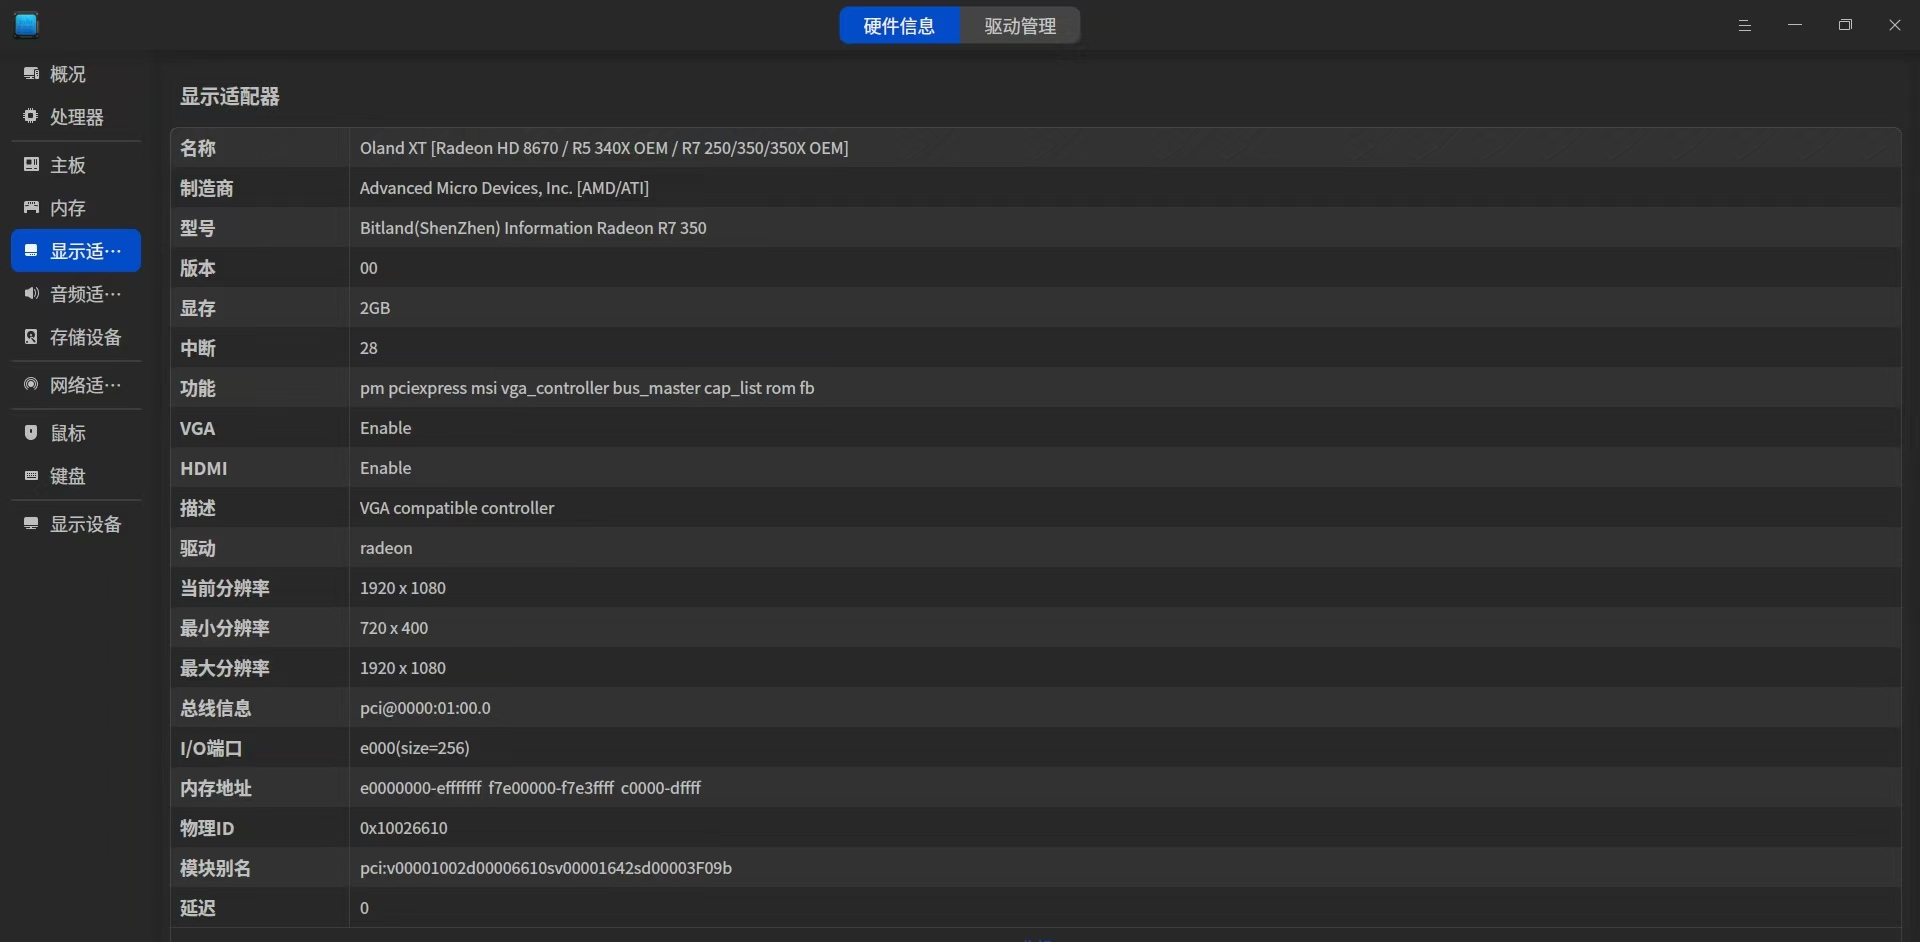Click the Oland XT Radeon name value

pyautogui.click(x=604, y=148)
